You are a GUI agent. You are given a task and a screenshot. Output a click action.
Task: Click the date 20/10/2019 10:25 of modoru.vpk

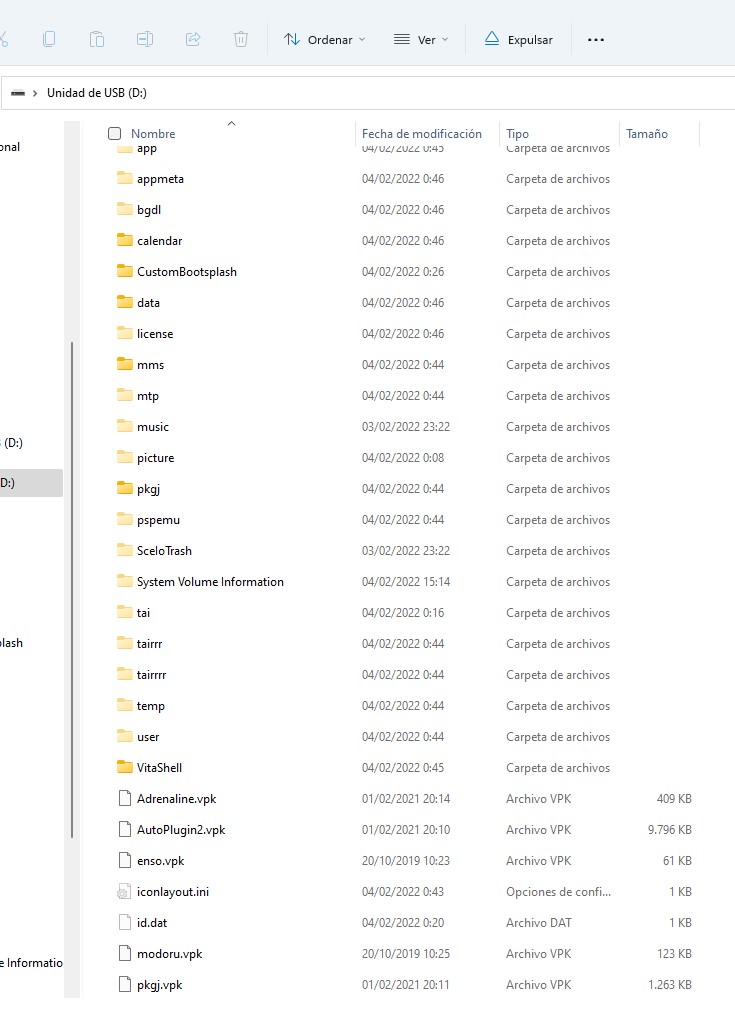click(x=405, y=954)
